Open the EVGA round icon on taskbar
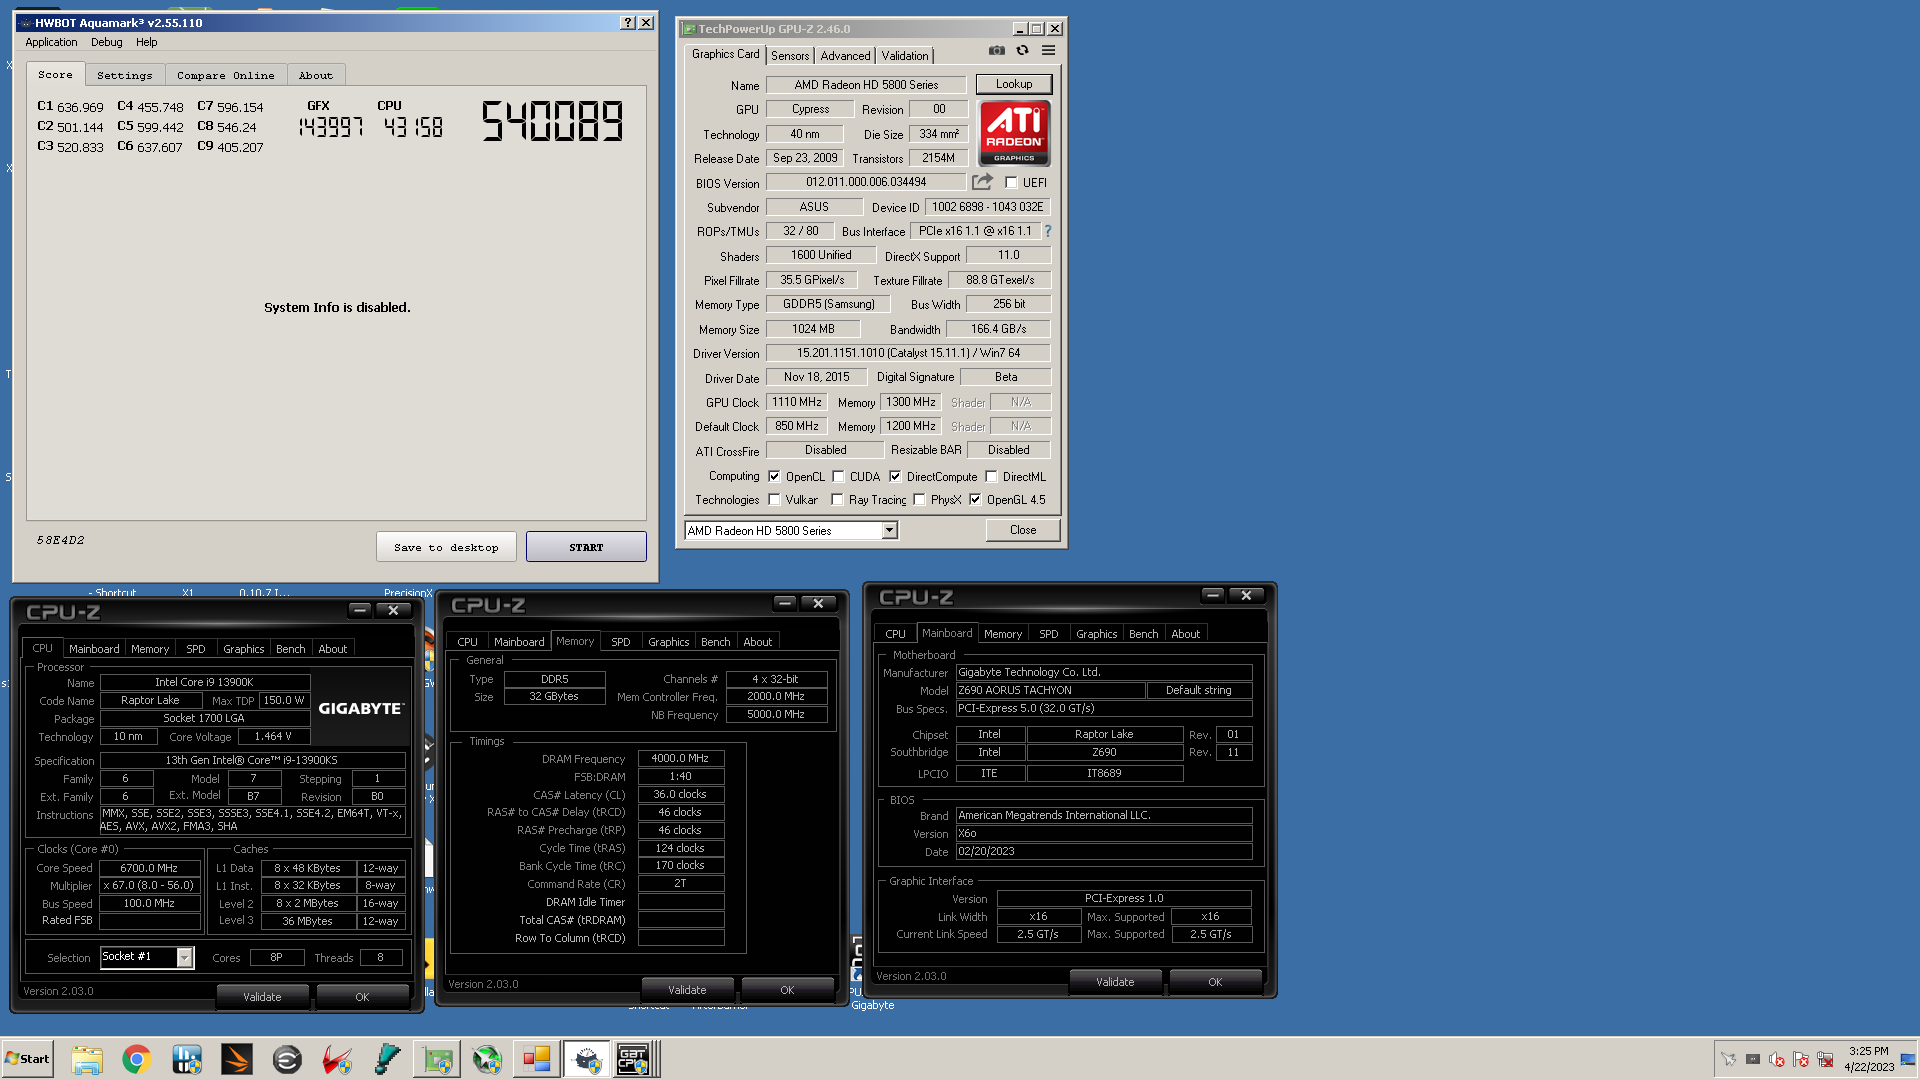 [x=287, y=1059]
